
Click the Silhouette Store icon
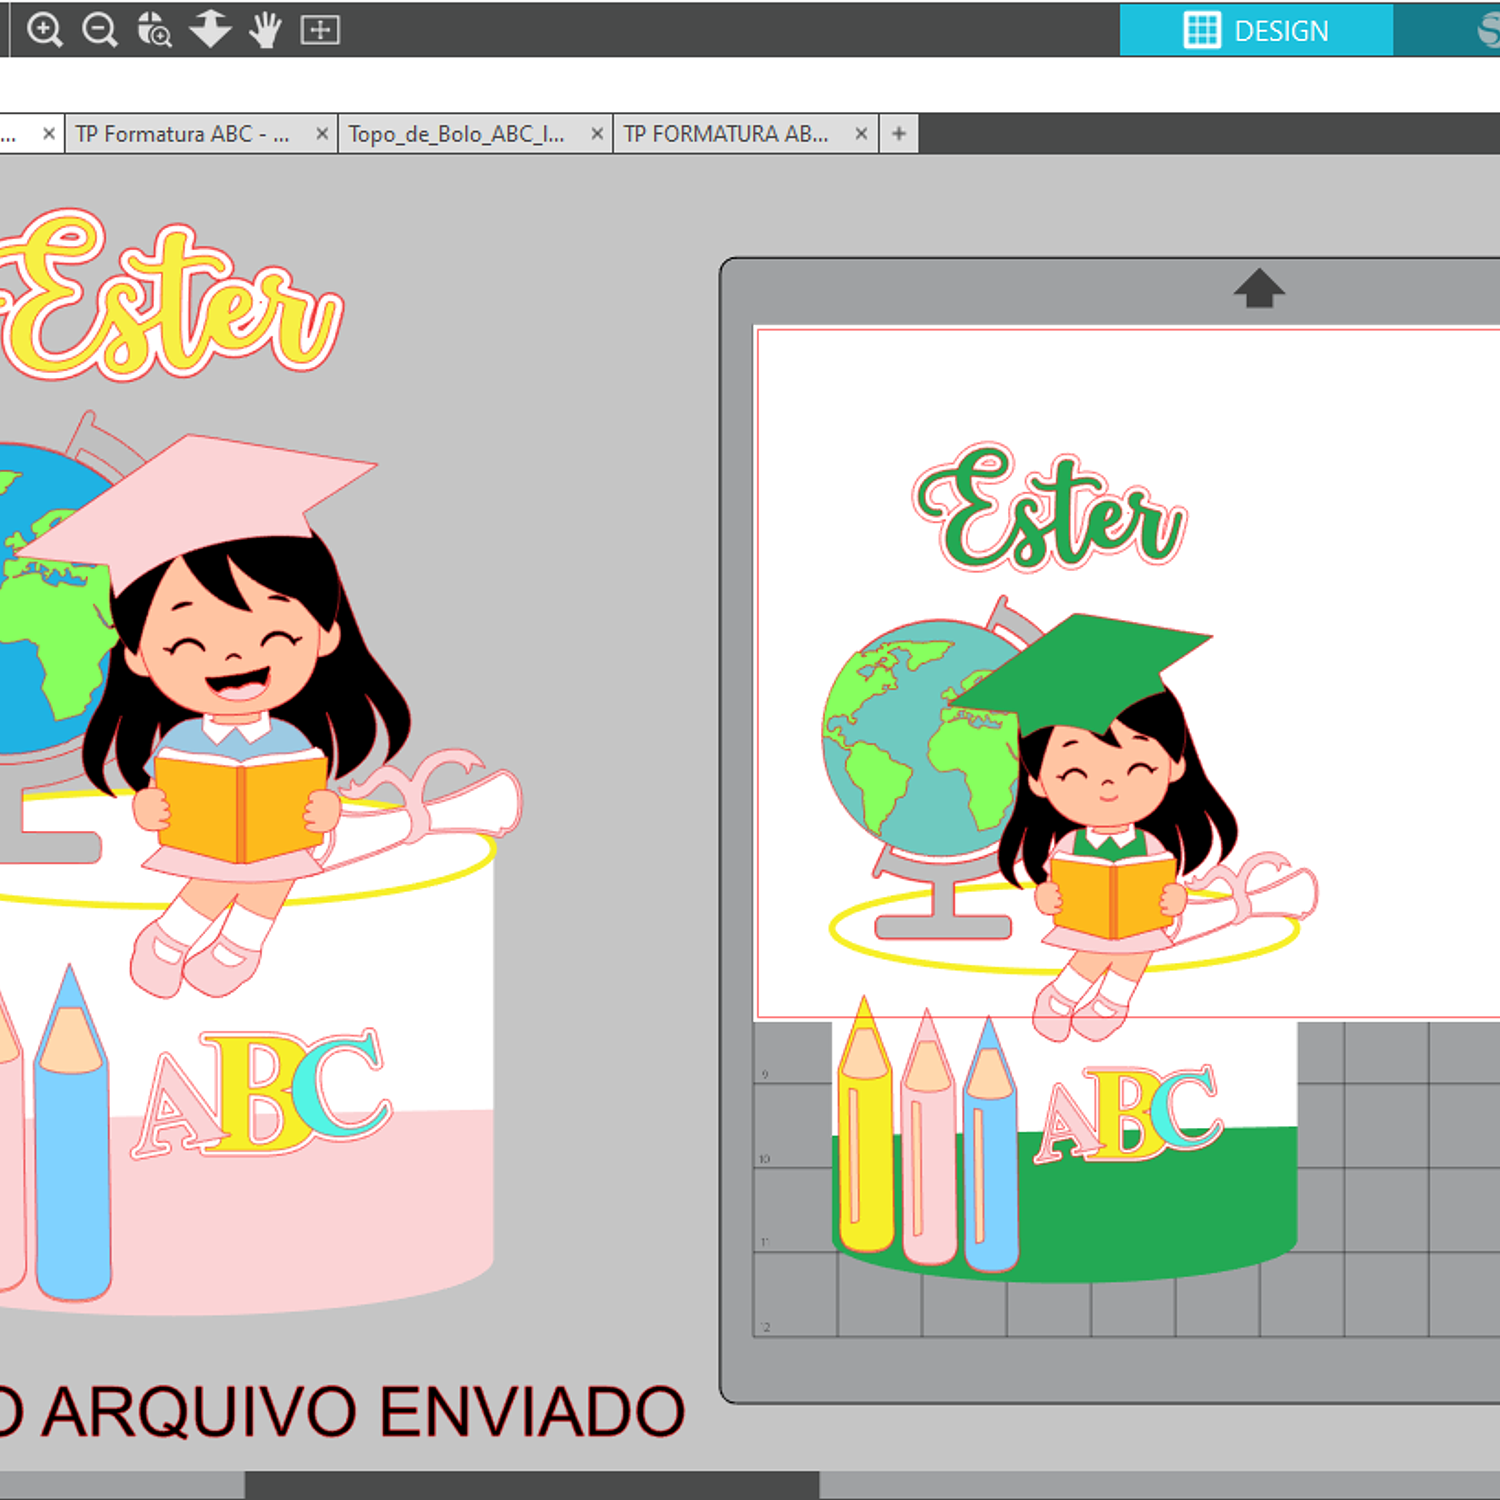point(1488,30)
